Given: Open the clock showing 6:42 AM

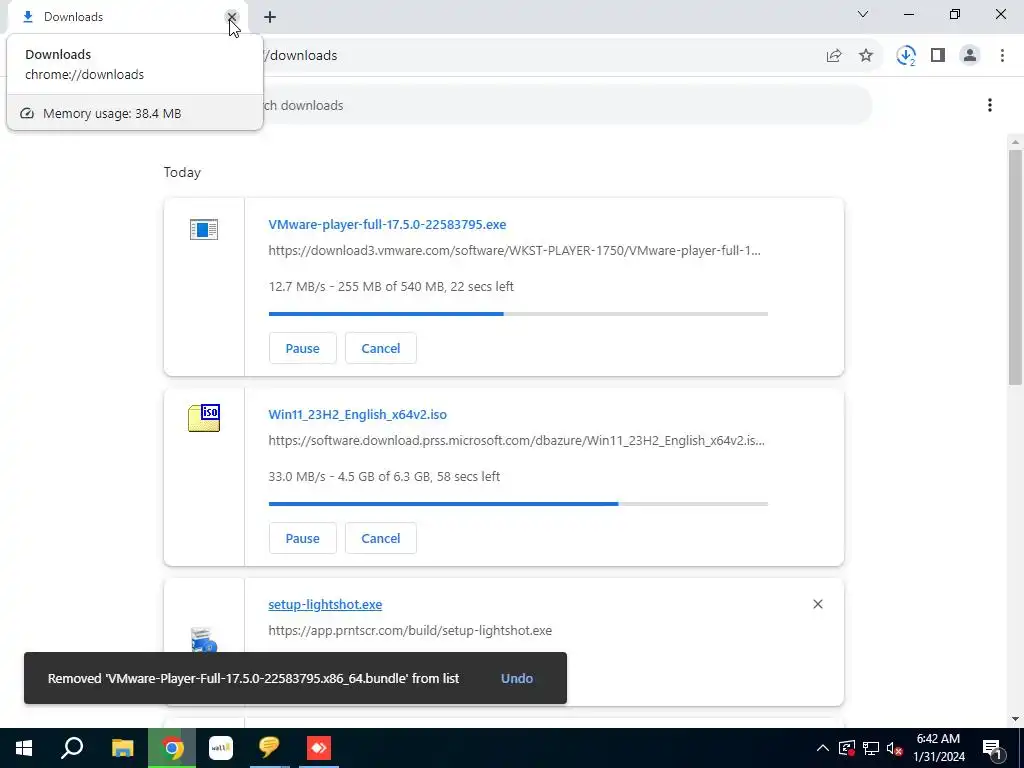Looking at the screenshot, I should click(938, 748).
